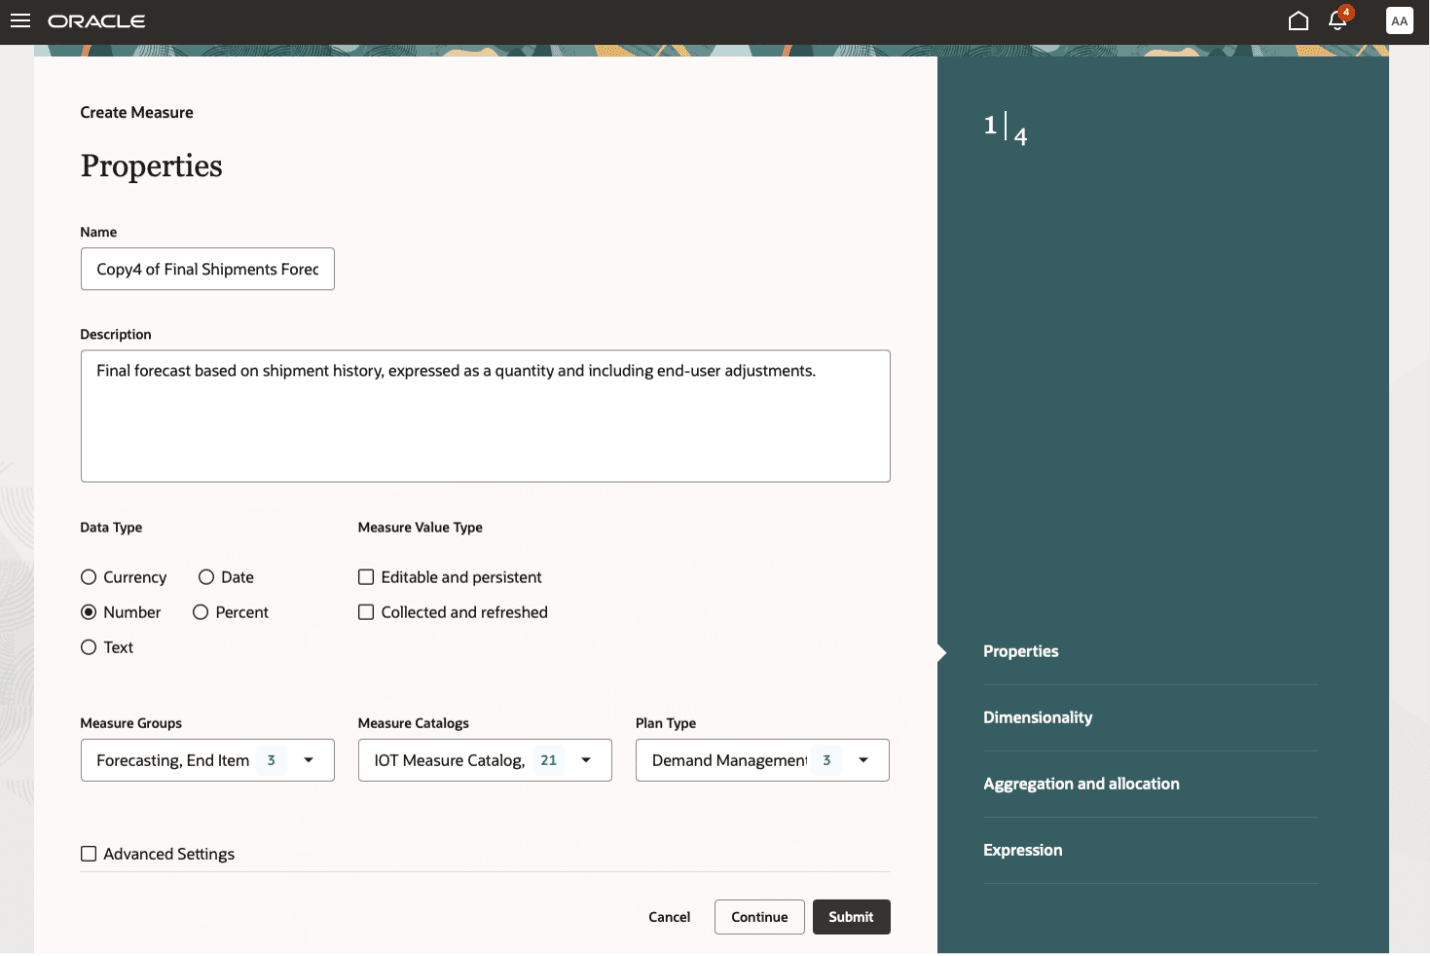Image resolution: width=1430 pixels, height=956 pixels.
Task: Click the Measure Catalogs count badge 21
Action: click(x=548, y=760)
